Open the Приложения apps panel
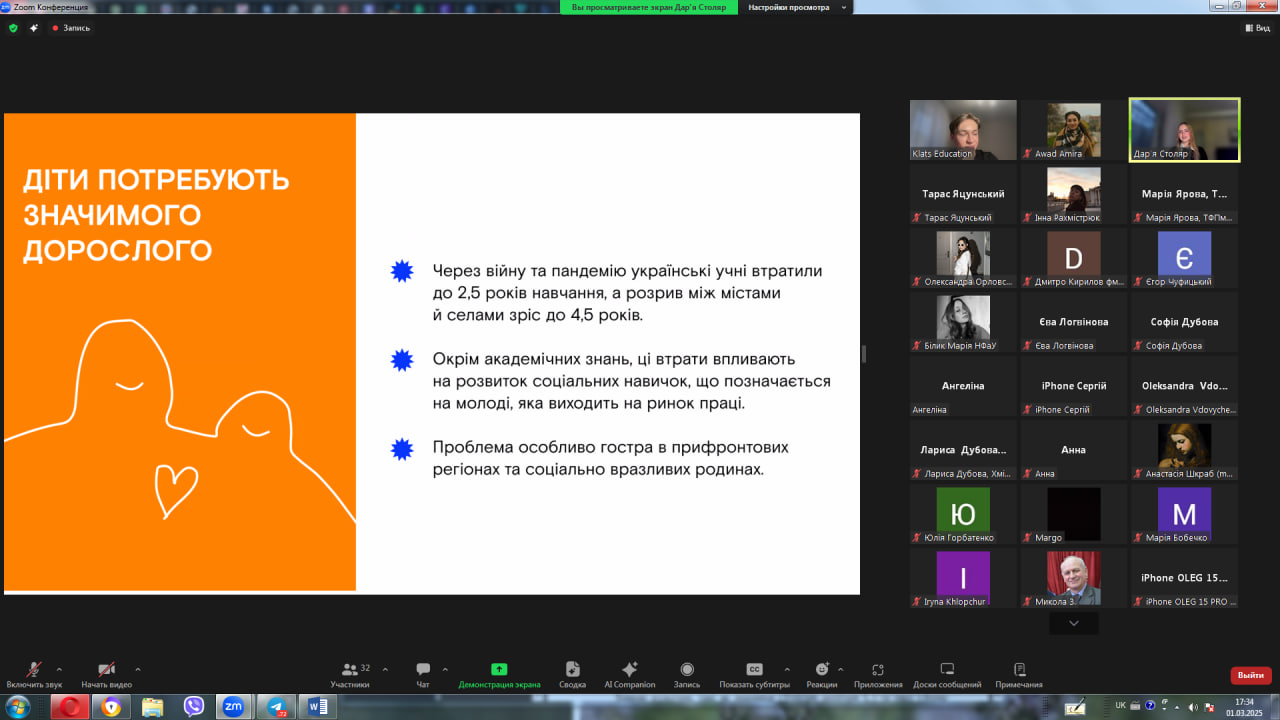The width and height of the screenshot is (1280, 720). (878, 675)
